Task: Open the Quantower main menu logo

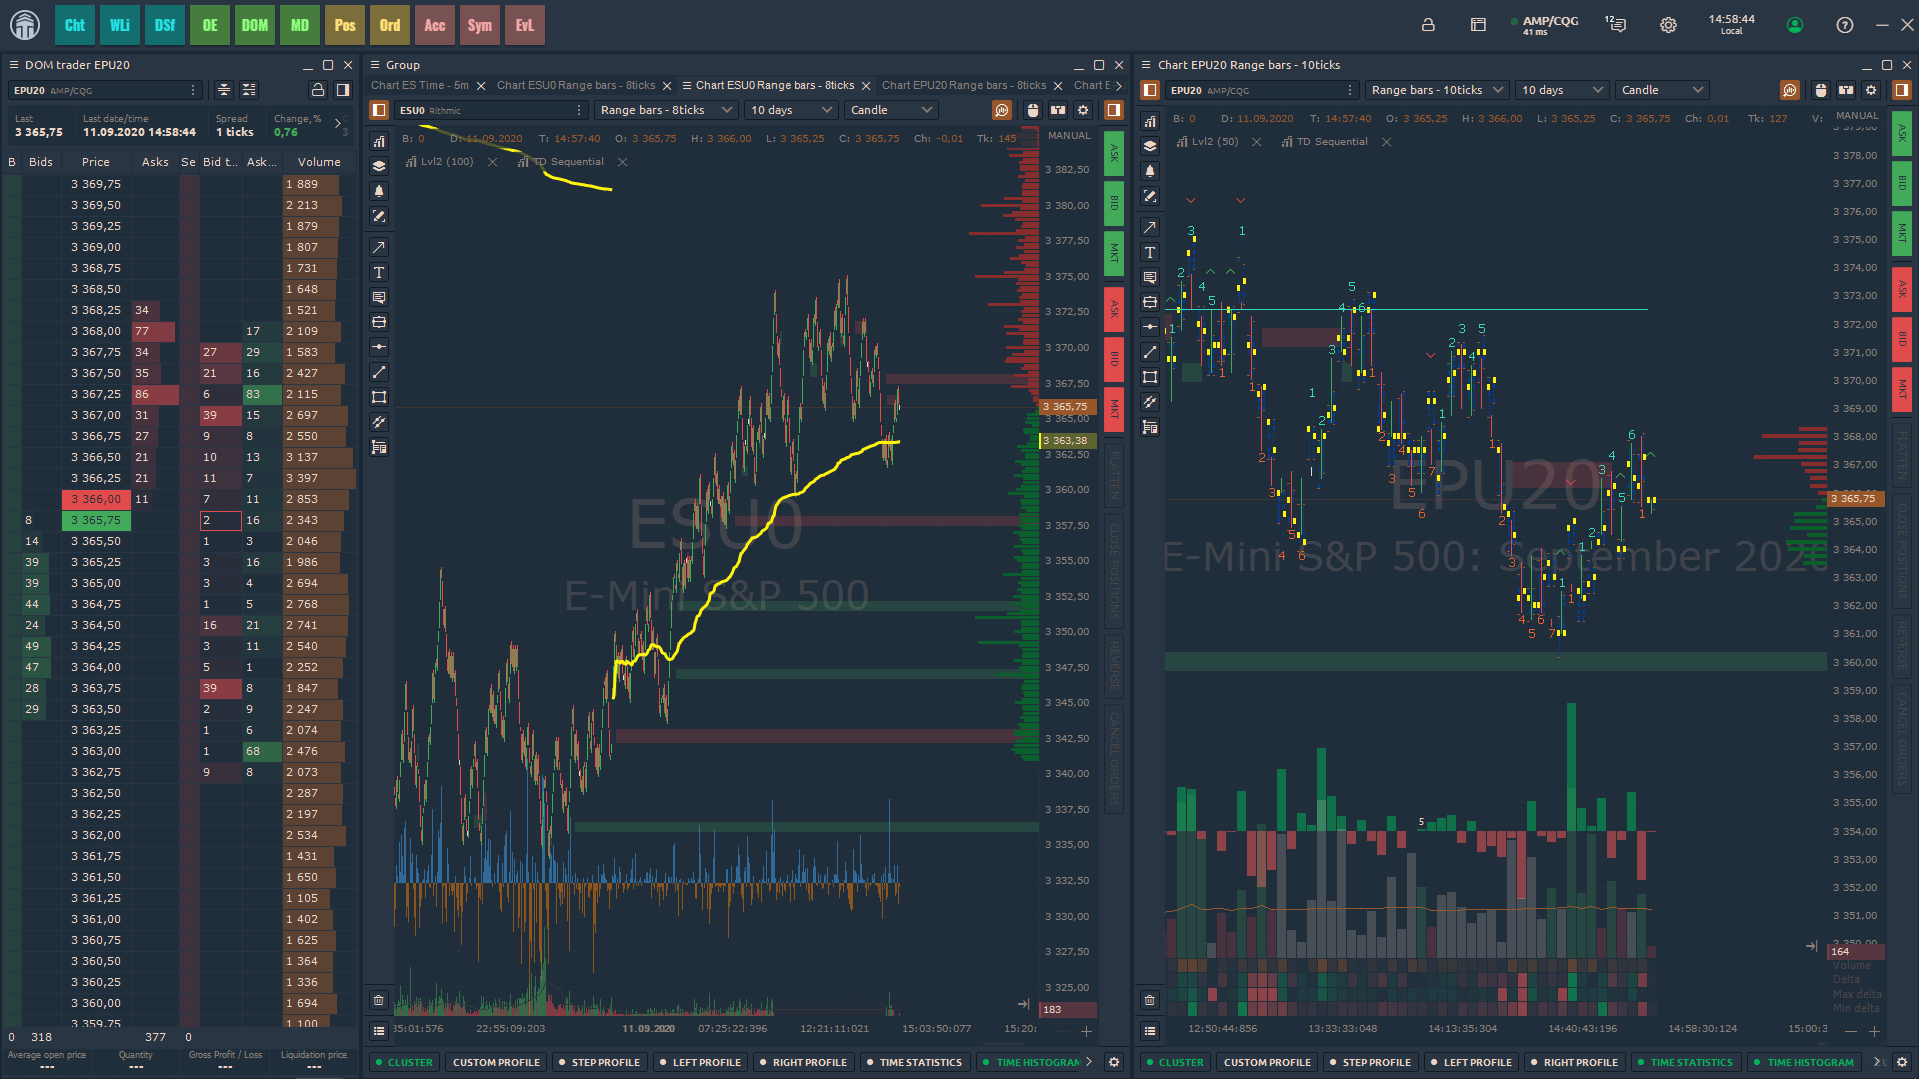Action: pyautogui.click(x=25, y=25)
